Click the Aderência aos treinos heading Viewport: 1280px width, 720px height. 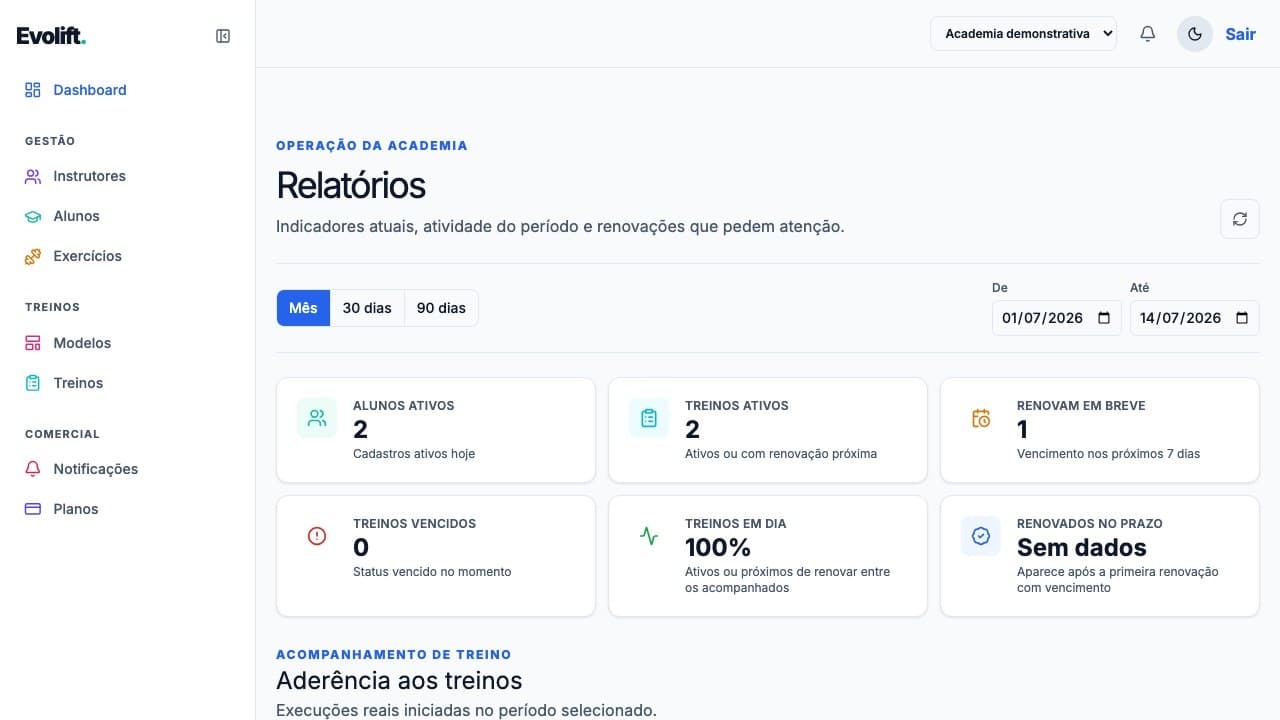[x=399, y=681]
